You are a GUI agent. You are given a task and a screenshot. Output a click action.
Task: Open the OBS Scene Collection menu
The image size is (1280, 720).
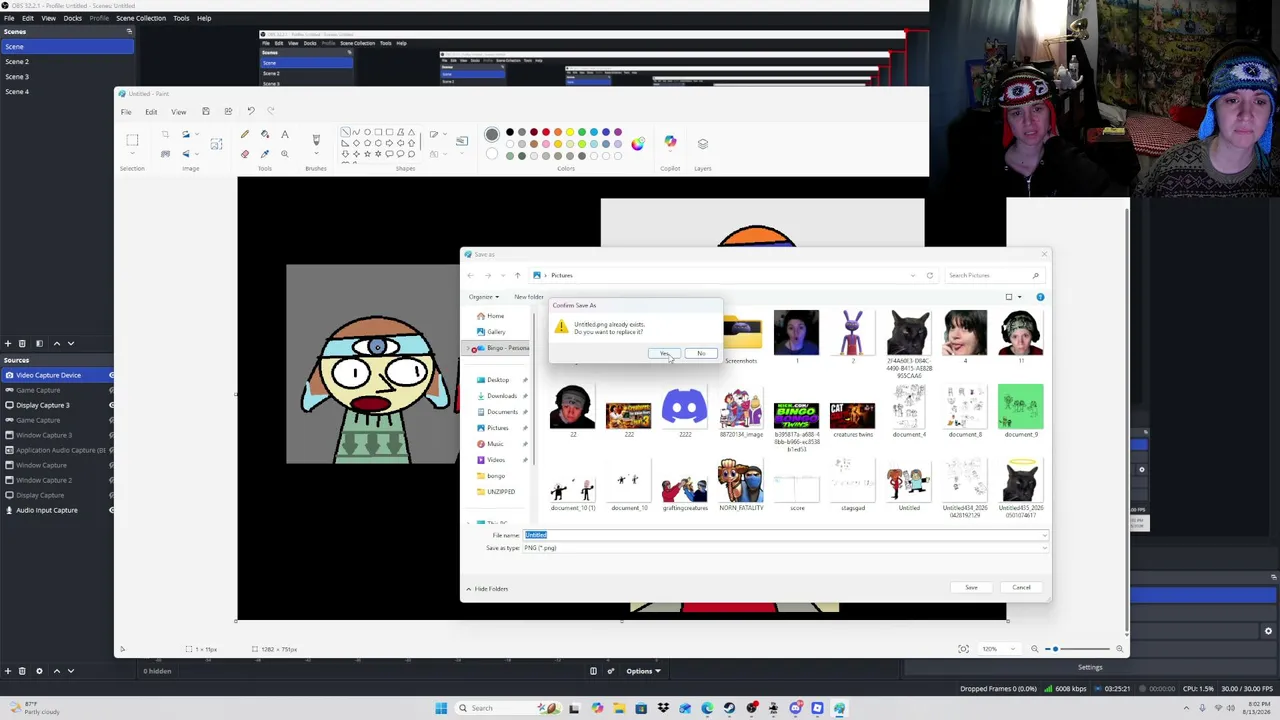[141, 18]
